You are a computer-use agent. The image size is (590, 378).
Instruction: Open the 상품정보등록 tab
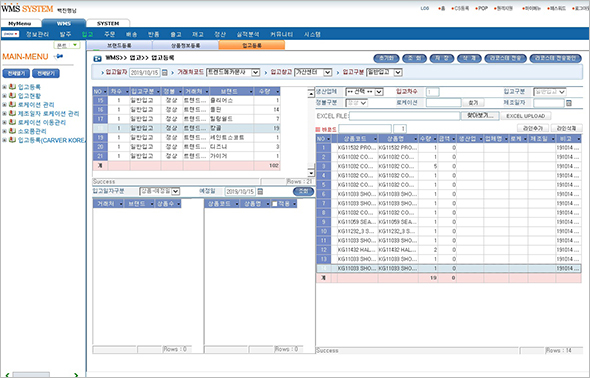pyautogui.click(x=186, y=46)
